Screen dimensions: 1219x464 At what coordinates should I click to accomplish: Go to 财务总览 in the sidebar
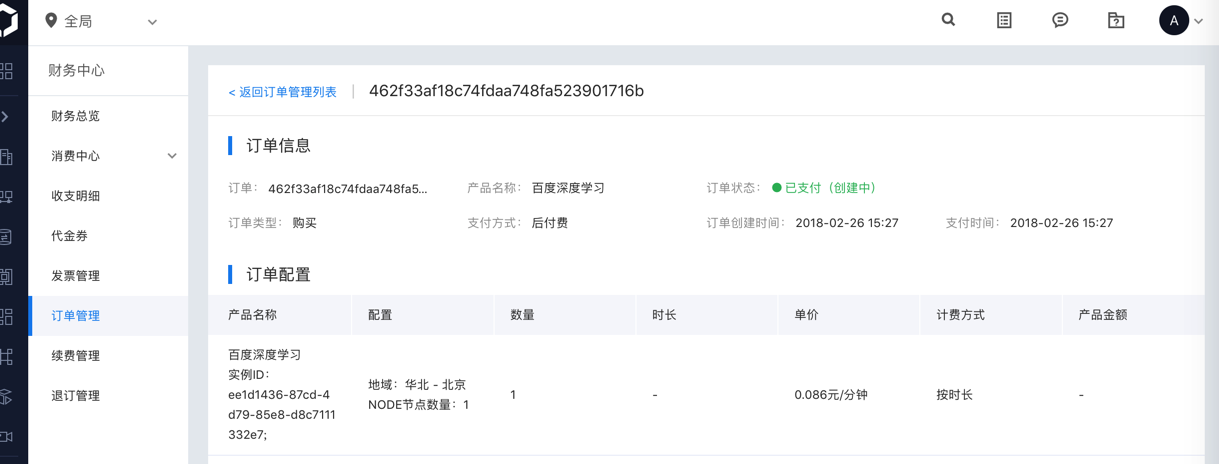click(76, 116)
